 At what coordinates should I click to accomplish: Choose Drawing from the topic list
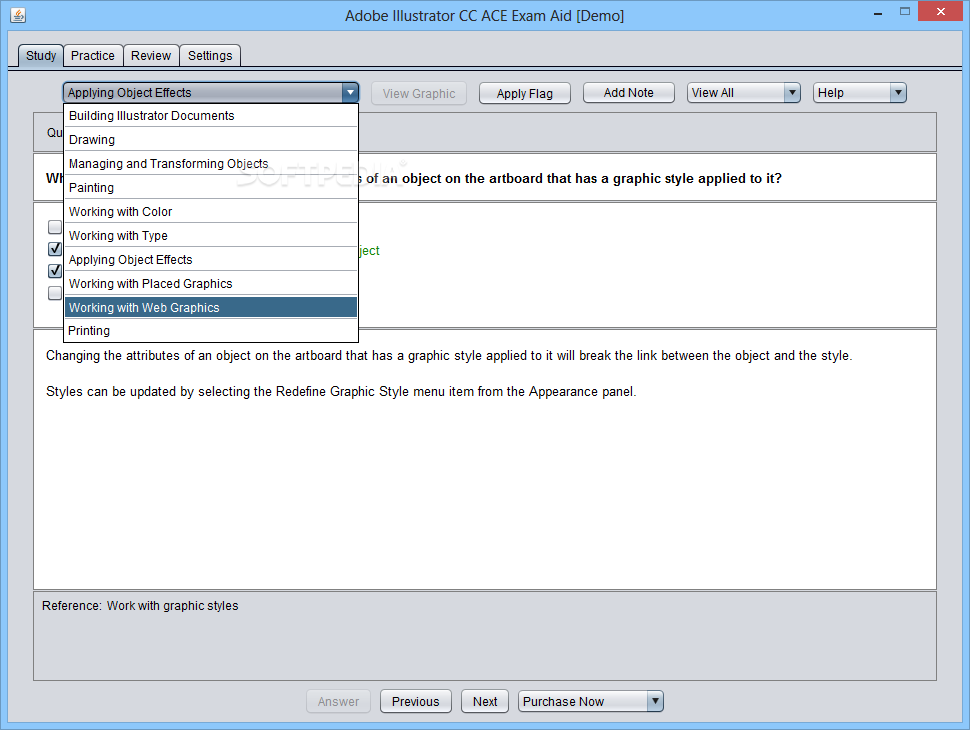click(x=211, y=140)
